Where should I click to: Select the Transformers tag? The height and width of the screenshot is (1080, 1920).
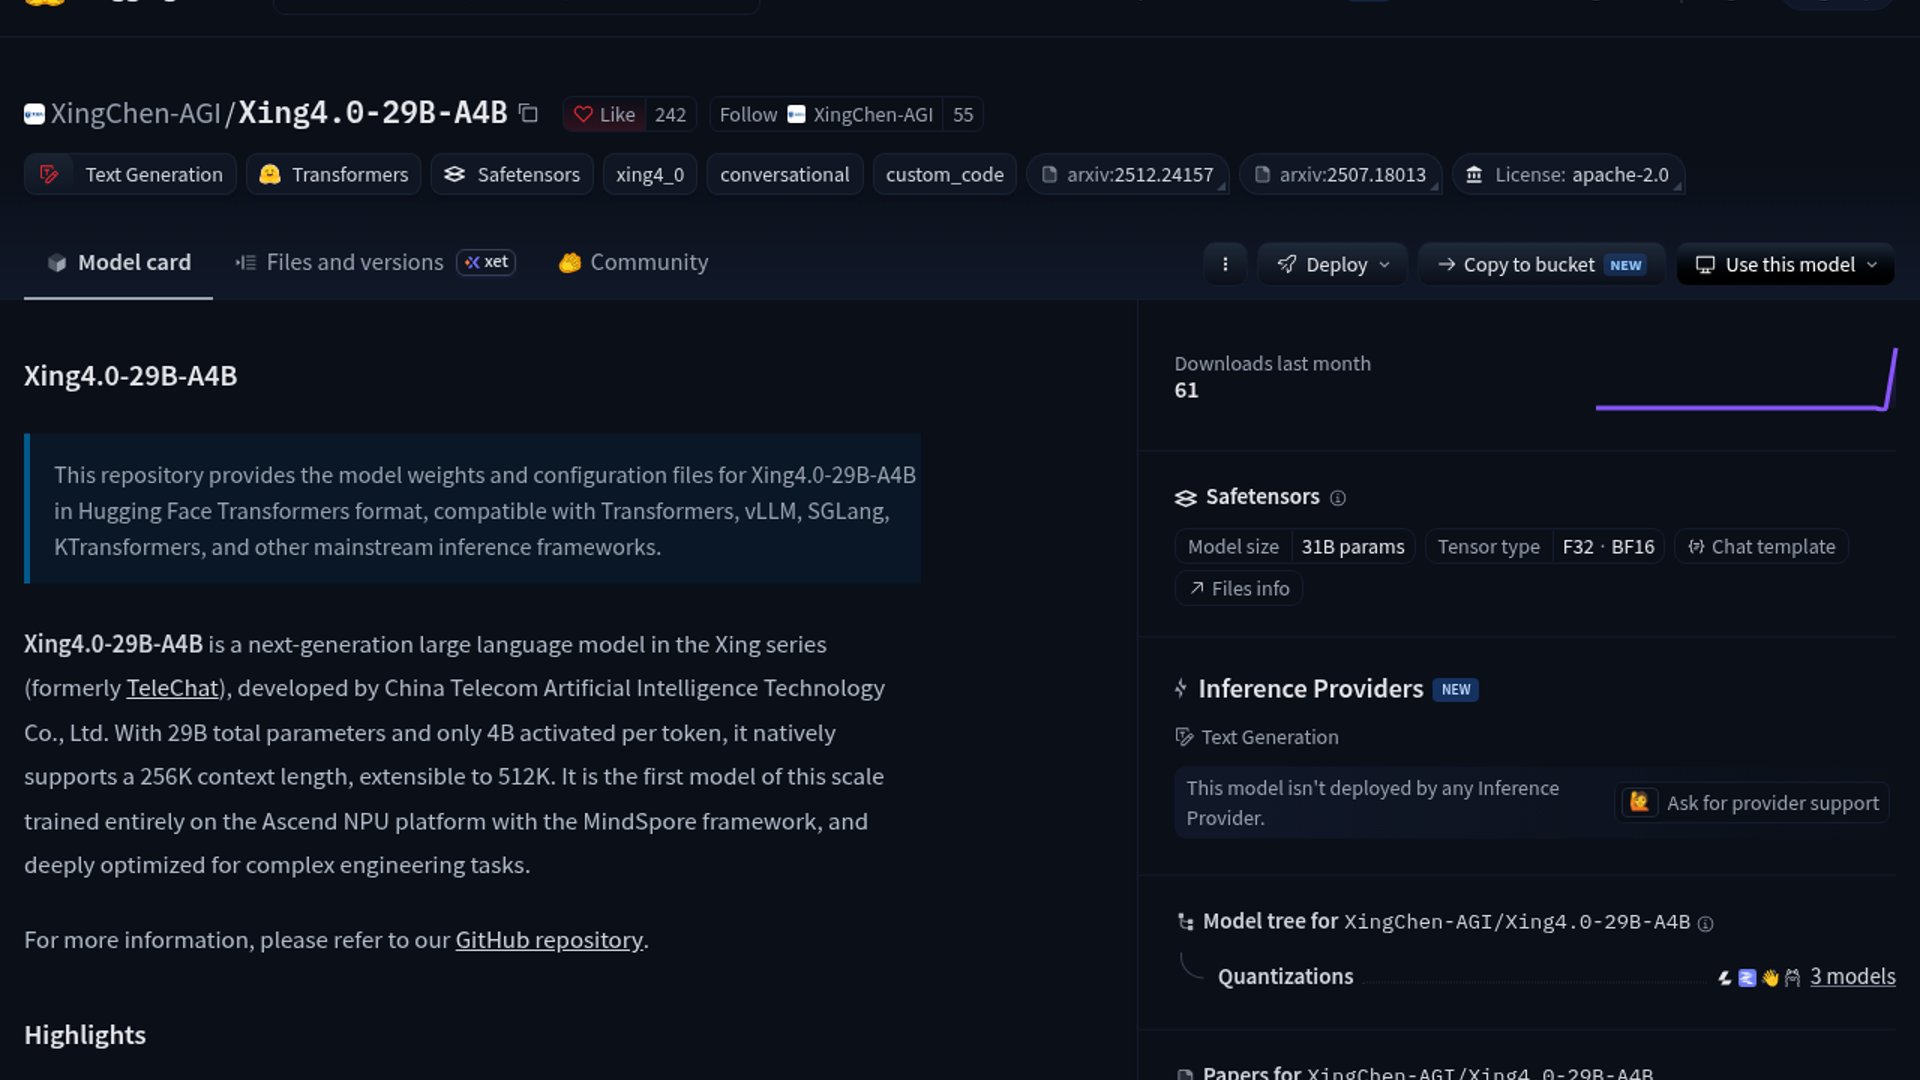point(334,174)
